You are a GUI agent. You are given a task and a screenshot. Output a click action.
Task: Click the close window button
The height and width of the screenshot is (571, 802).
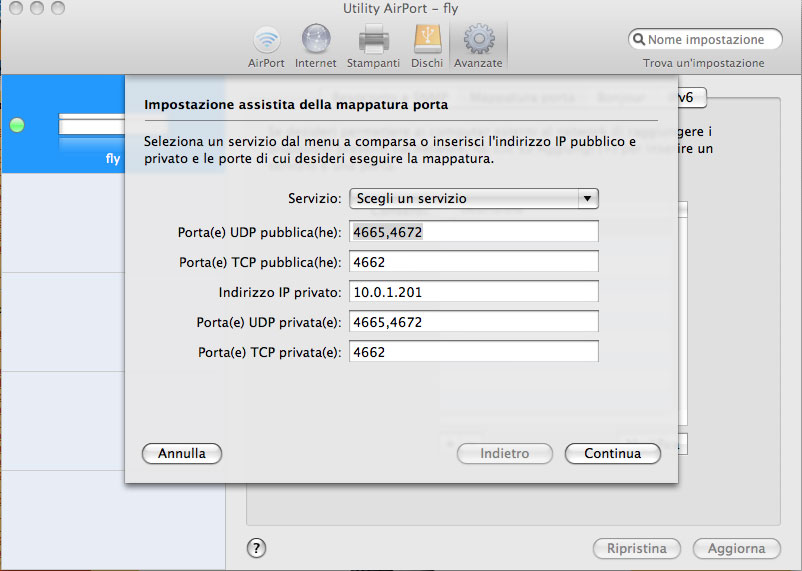(x=16, y=8)
